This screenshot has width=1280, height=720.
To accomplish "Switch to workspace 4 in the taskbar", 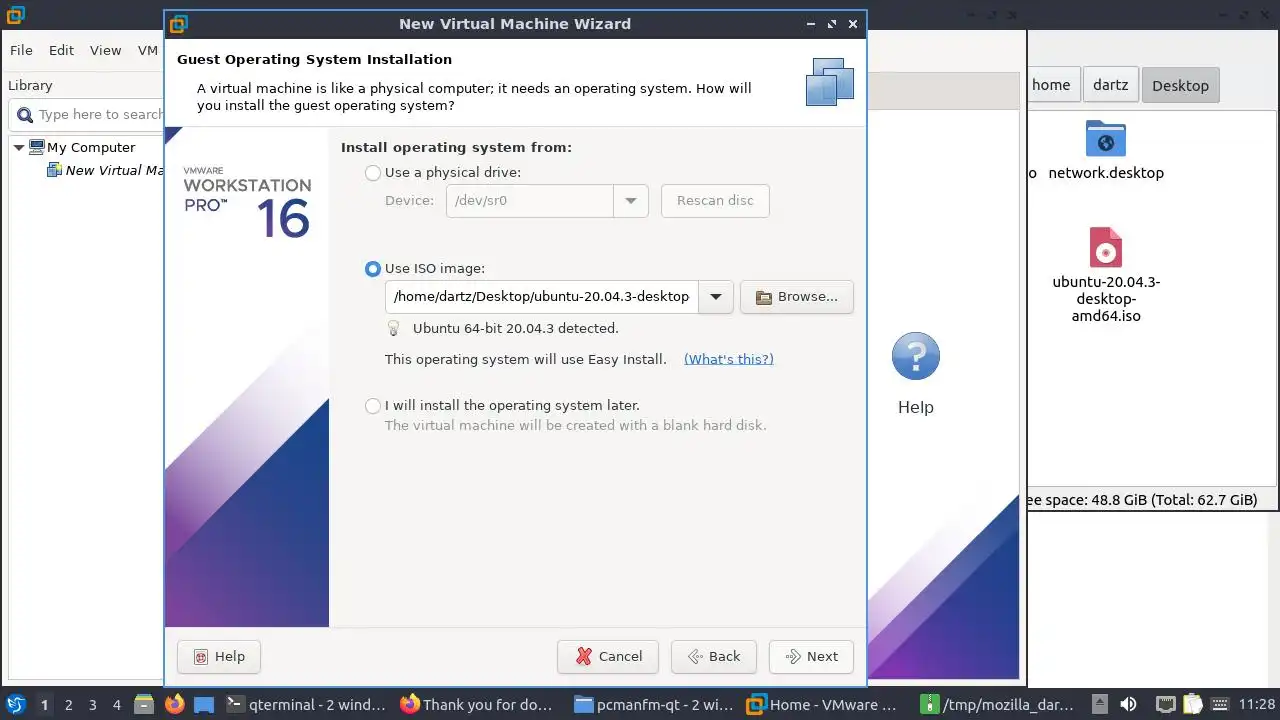I will [x=116, y=704].
